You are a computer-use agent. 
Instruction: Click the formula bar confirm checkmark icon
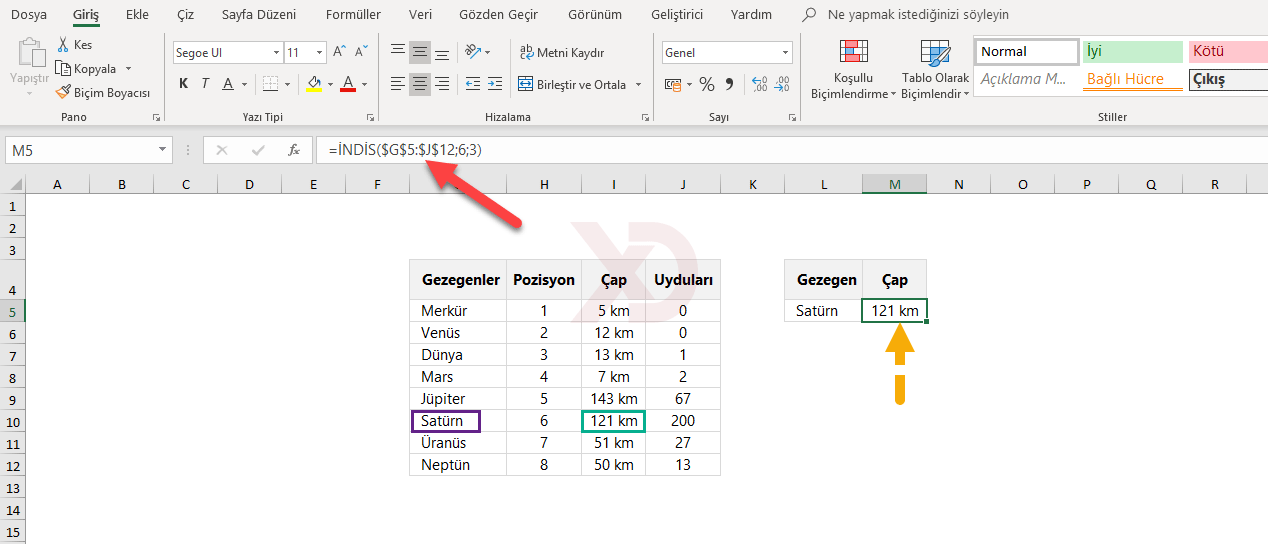(258, 150)
